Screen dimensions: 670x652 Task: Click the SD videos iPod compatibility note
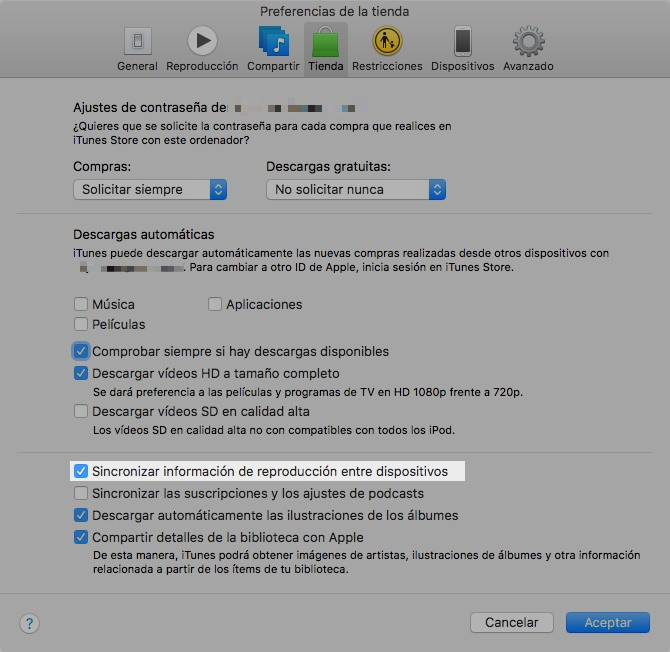[274, 430]
